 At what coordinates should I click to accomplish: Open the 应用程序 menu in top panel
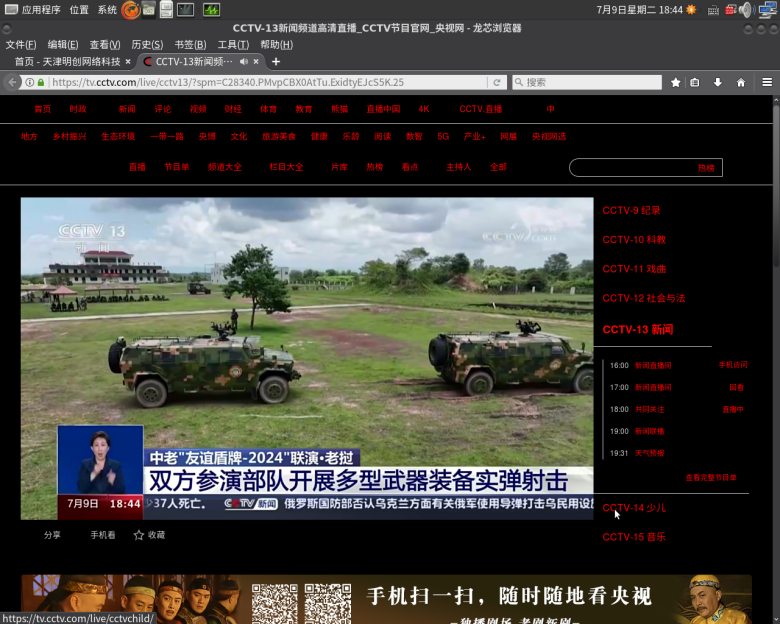34,9
